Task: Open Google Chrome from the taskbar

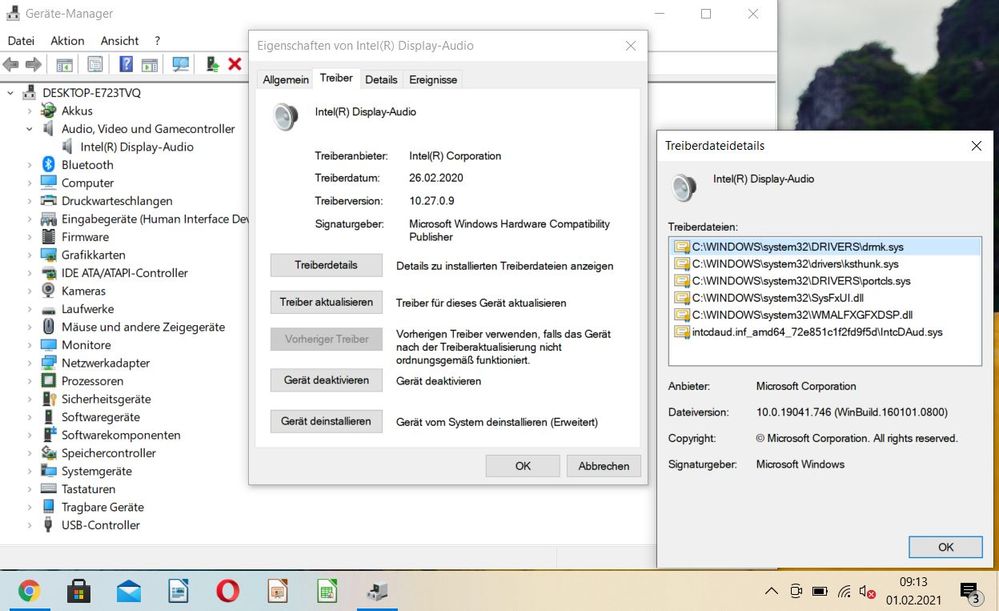Action: coord(29,591)
